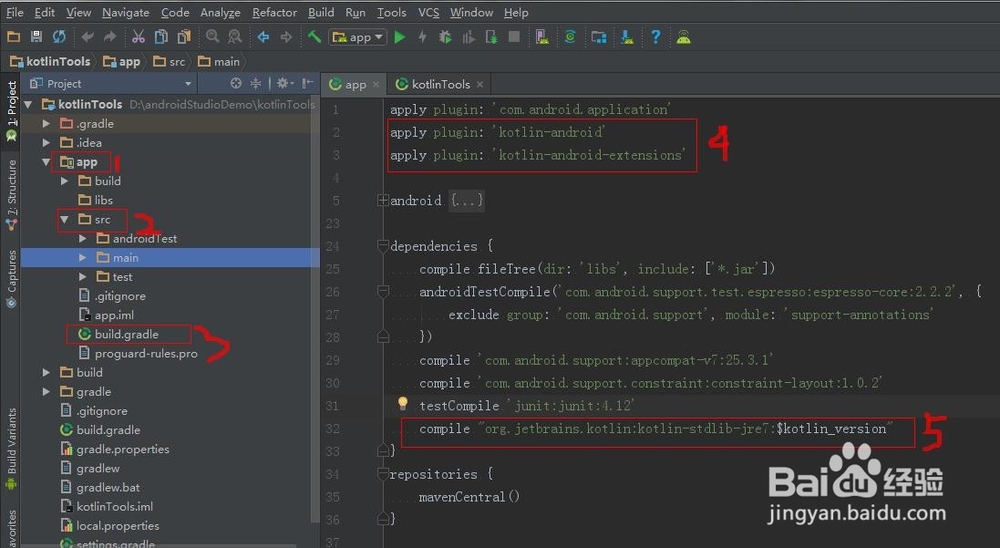1000x548 pixels.
Task: Click the Redo arrow icon
Action: (x=110, y=37)
